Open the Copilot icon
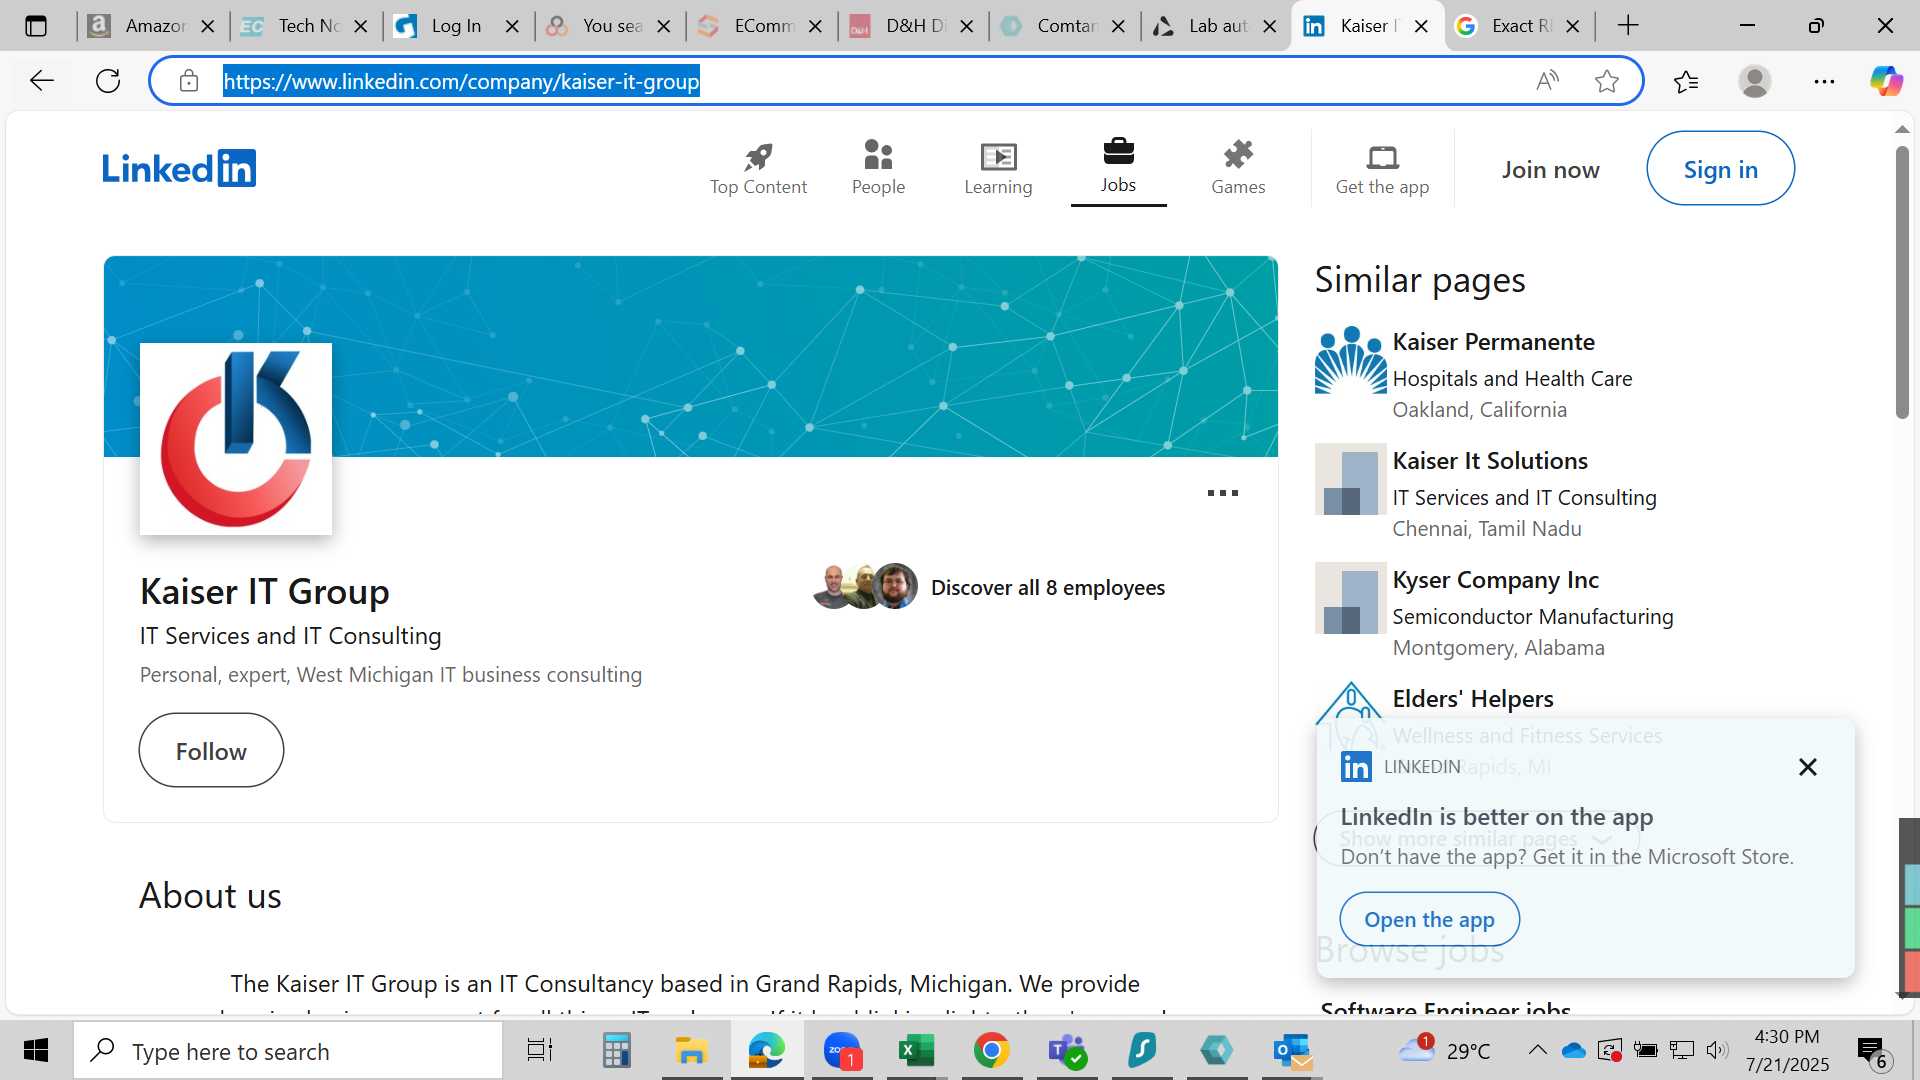This screenshot has height=1080, width=1920. pyautogui.click(x=1886, y=81)
